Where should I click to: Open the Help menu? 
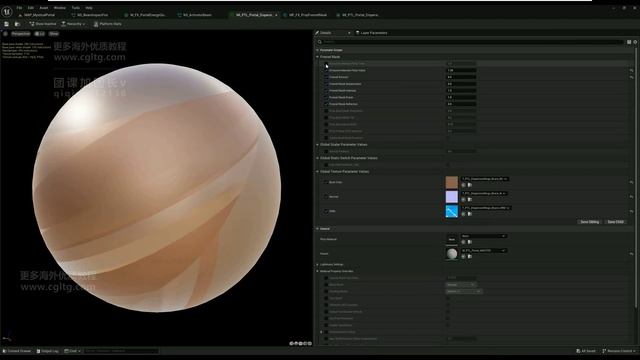point(89,8)
